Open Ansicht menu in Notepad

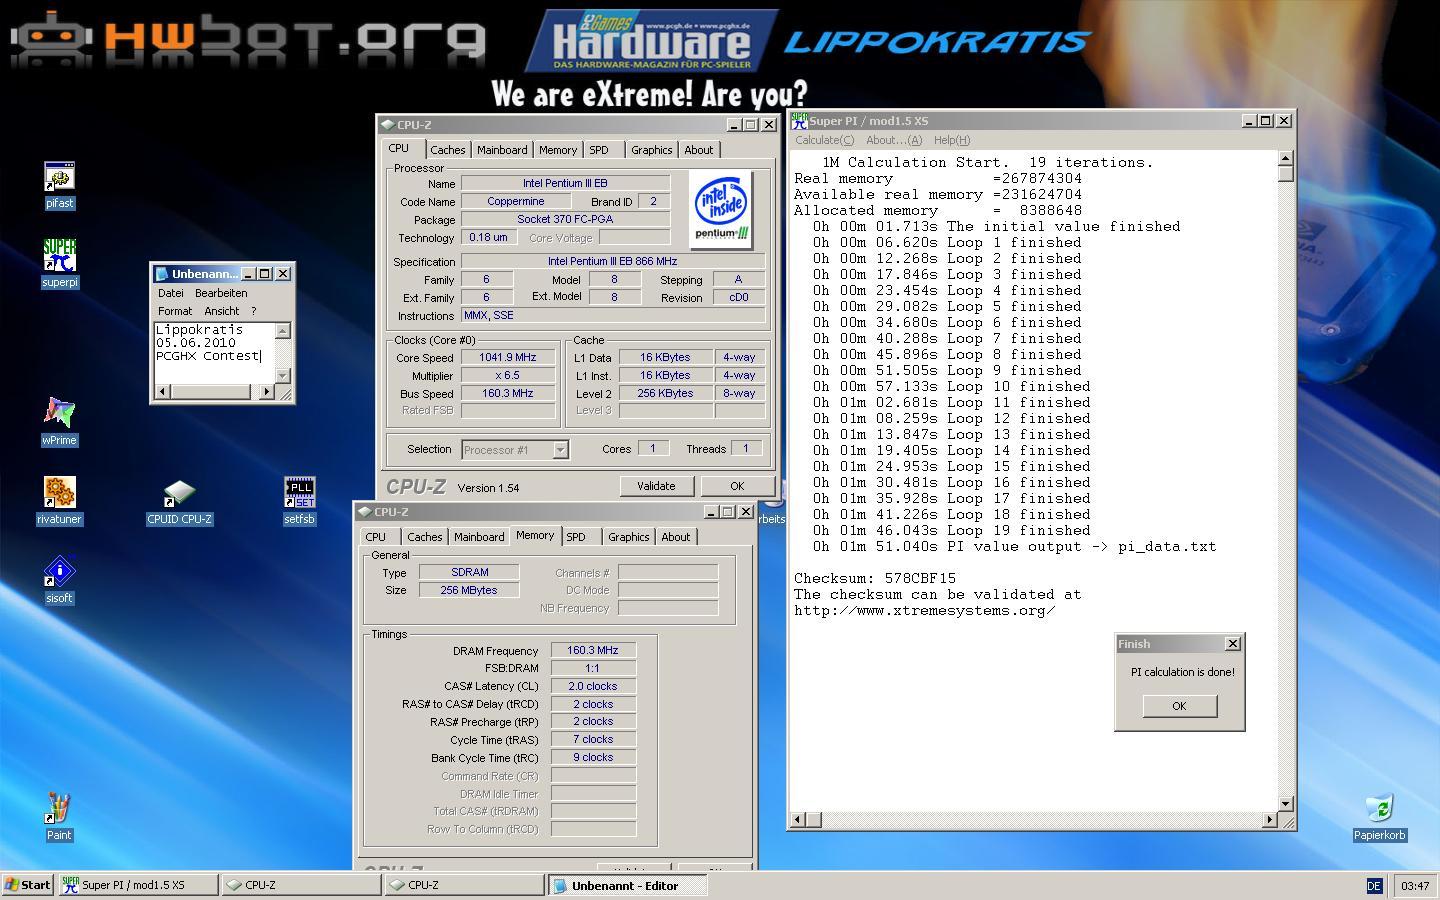pos(222,311)
